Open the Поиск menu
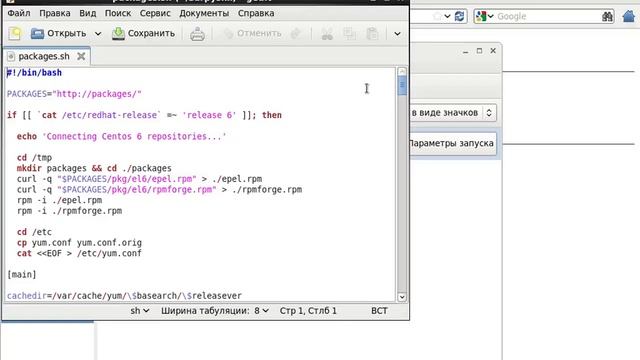This screenshot has width=640, height=360. (x=118, y=13)
